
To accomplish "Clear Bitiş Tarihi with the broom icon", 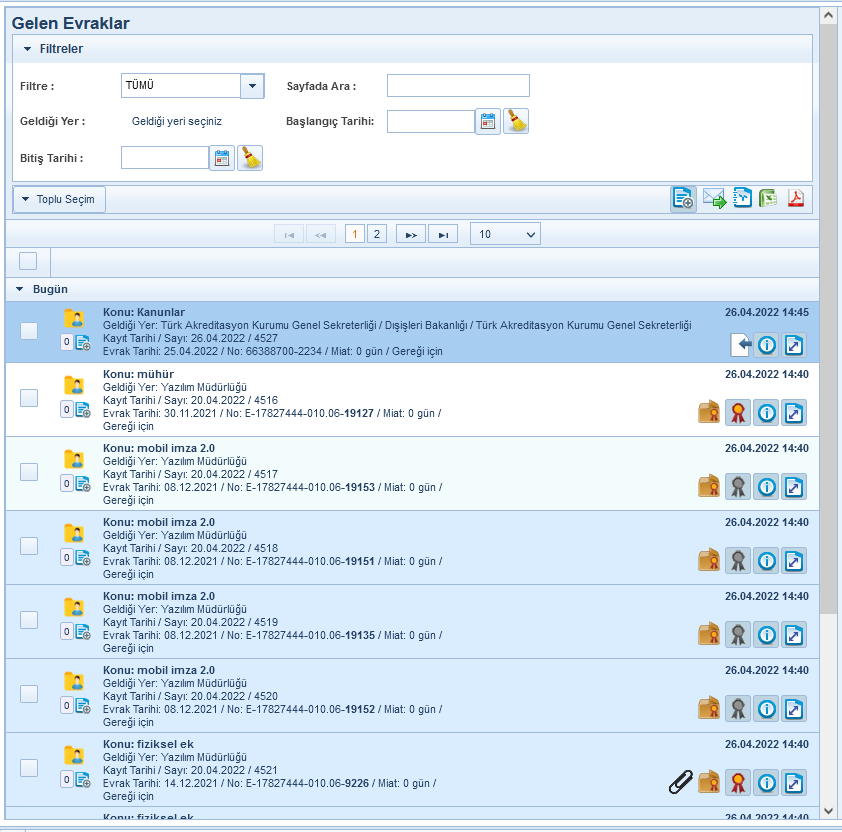I will [250, 158].
